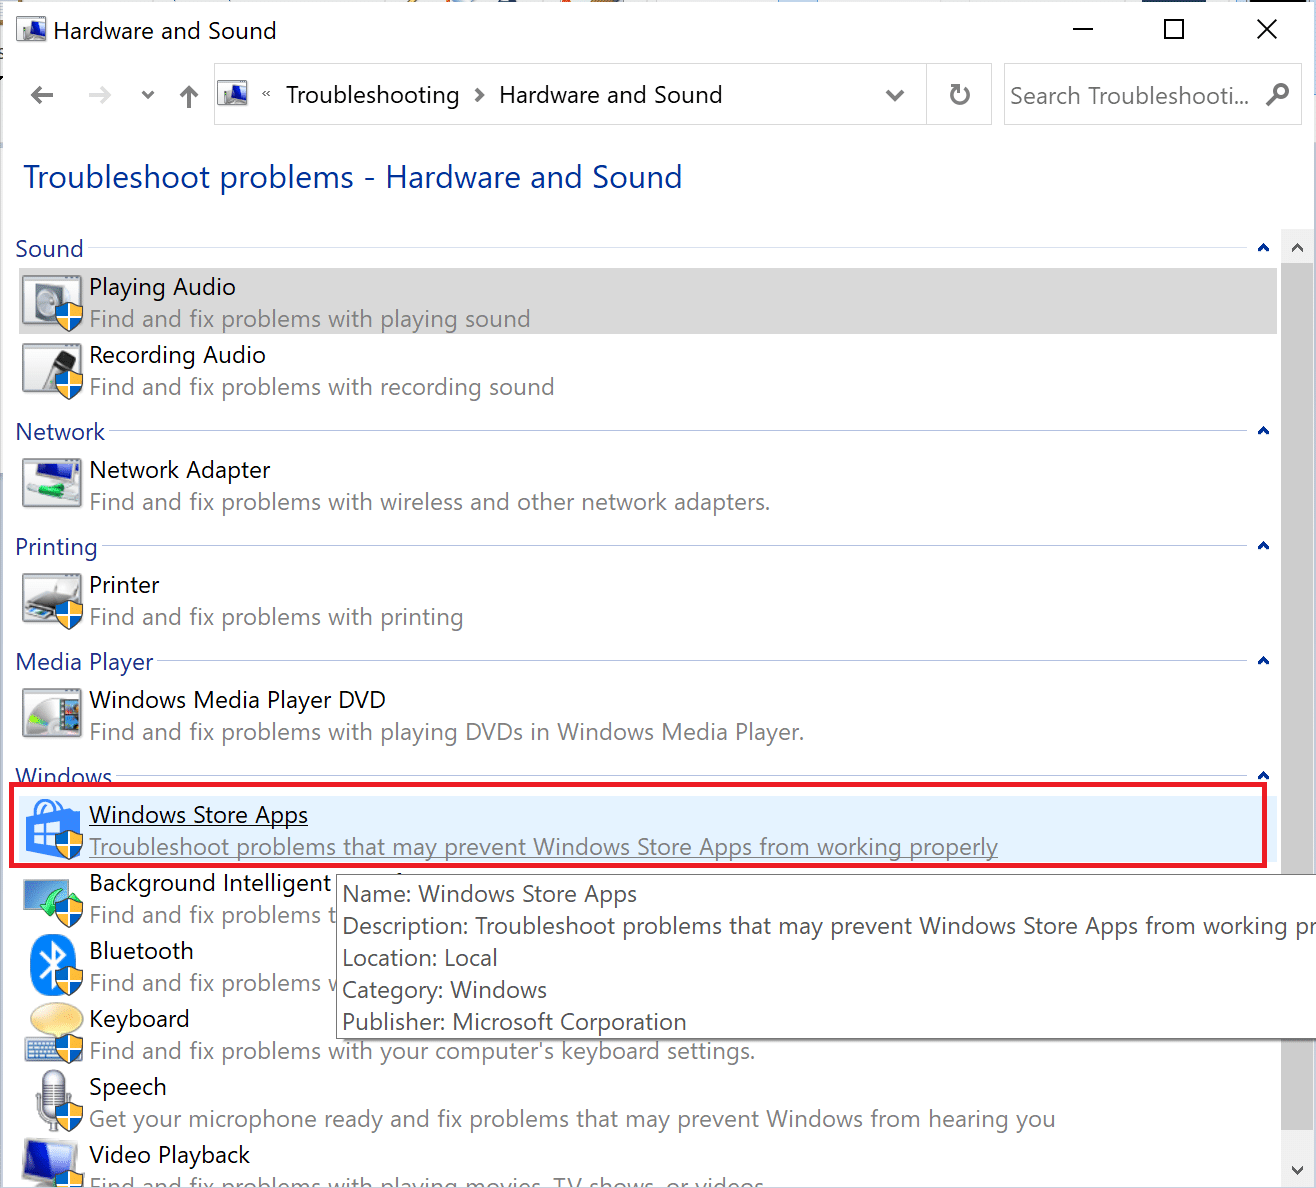Open the address bar history dropdown
This screenshot has height=1188, width=1316.
tap(894, 94)
